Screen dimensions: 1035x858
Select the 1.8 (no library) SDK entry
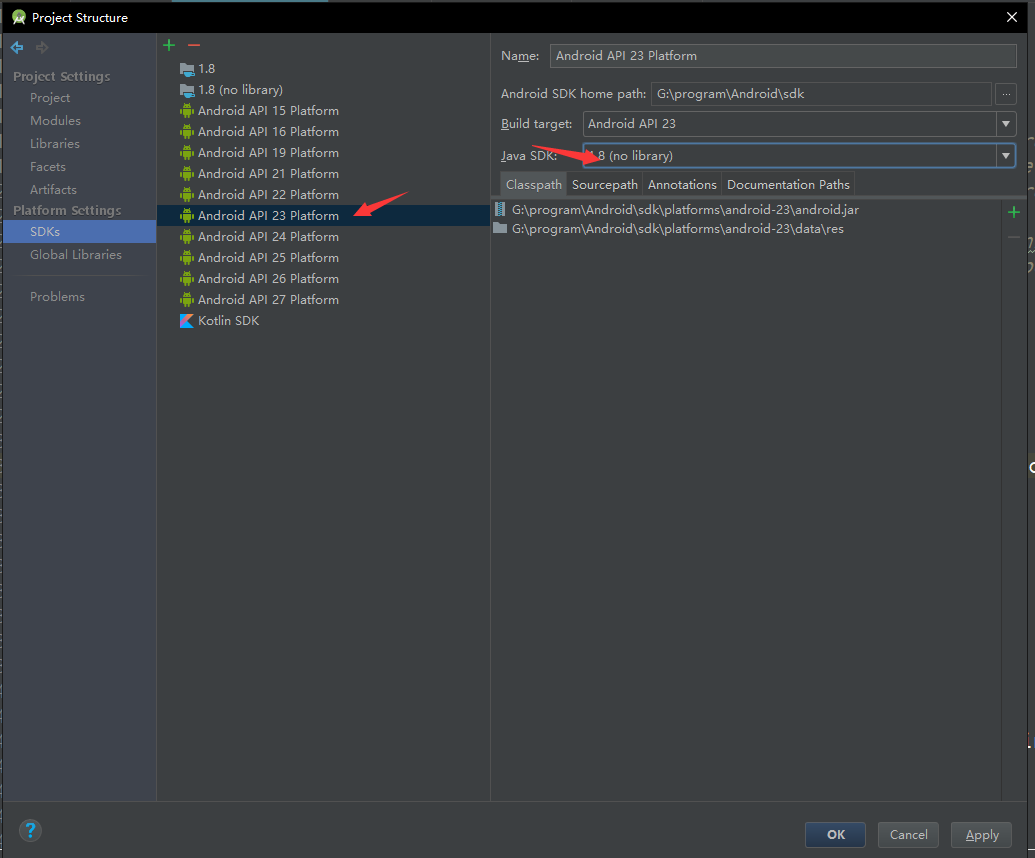click(323, 90)
